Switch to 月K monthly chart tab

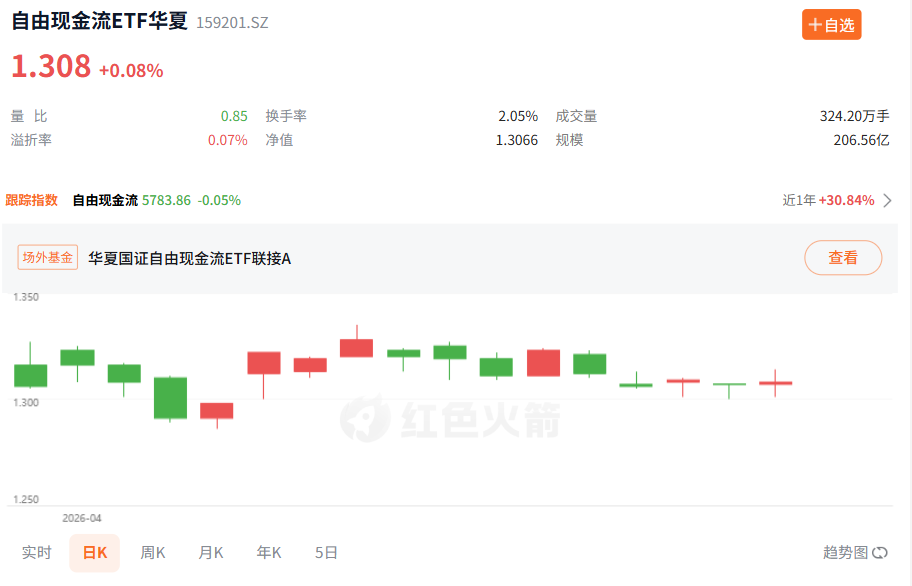click(211, 552)
